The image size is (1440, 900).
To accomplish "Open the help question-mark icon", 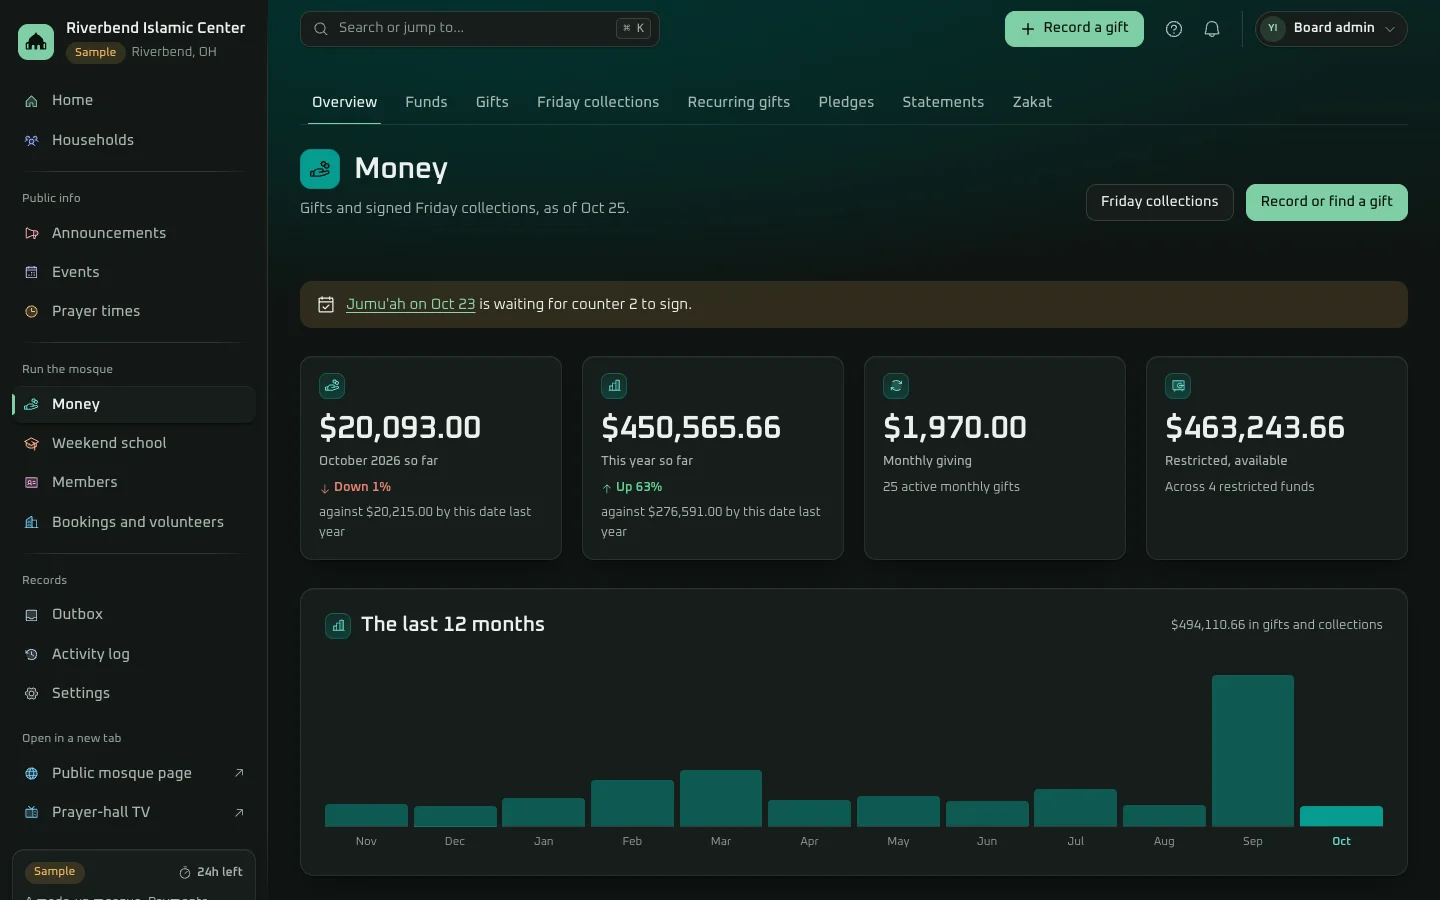I will pos(1174,29).
